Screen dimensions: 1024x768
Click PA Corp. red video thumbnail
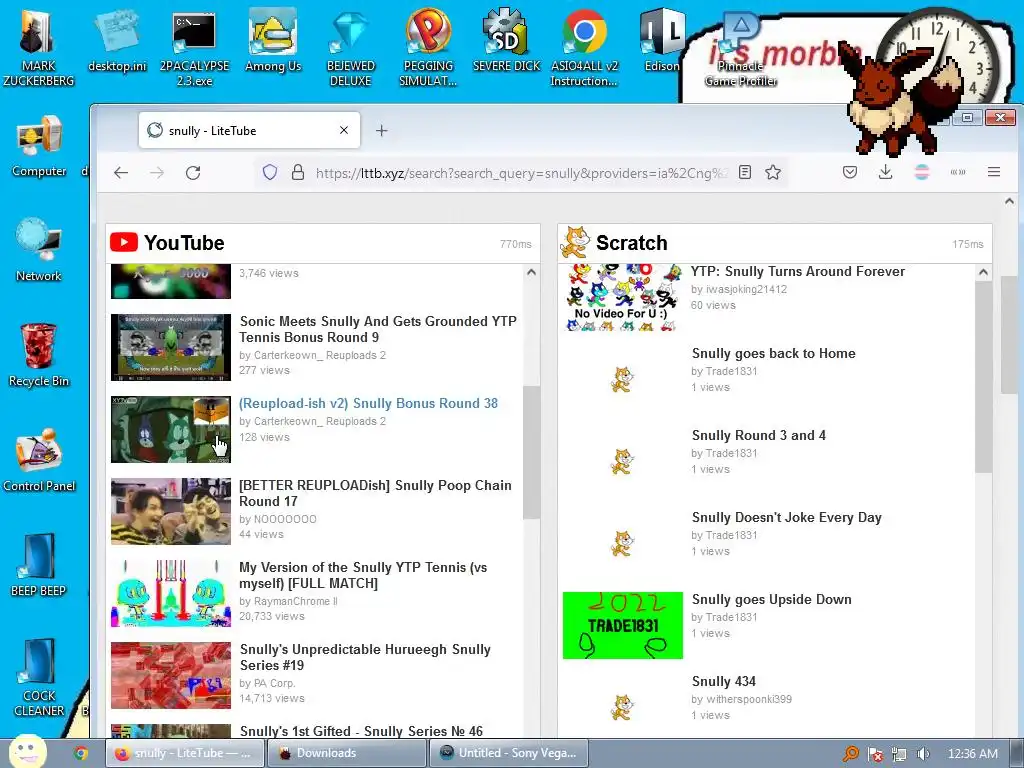(170, 675)
